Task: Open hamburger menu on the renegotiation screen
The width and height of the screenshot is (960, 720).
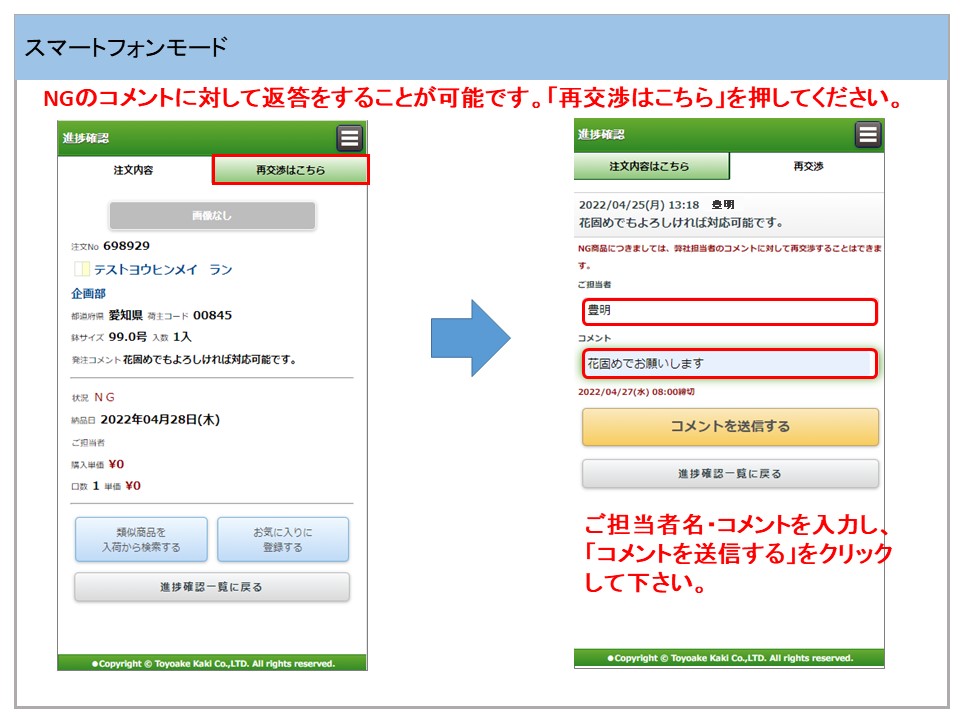Action: (x=867, y=134)
